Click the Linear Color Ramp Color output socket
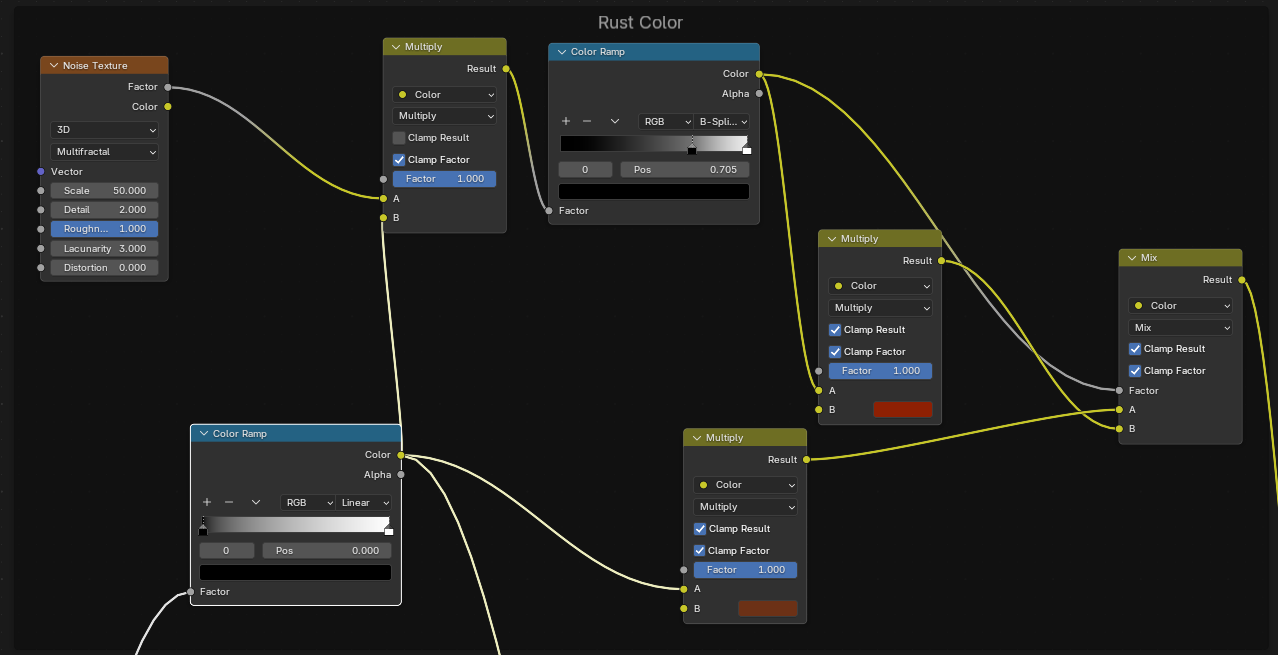The height and width of the screenshot is (655, 1278). click(x=401, y=455)
